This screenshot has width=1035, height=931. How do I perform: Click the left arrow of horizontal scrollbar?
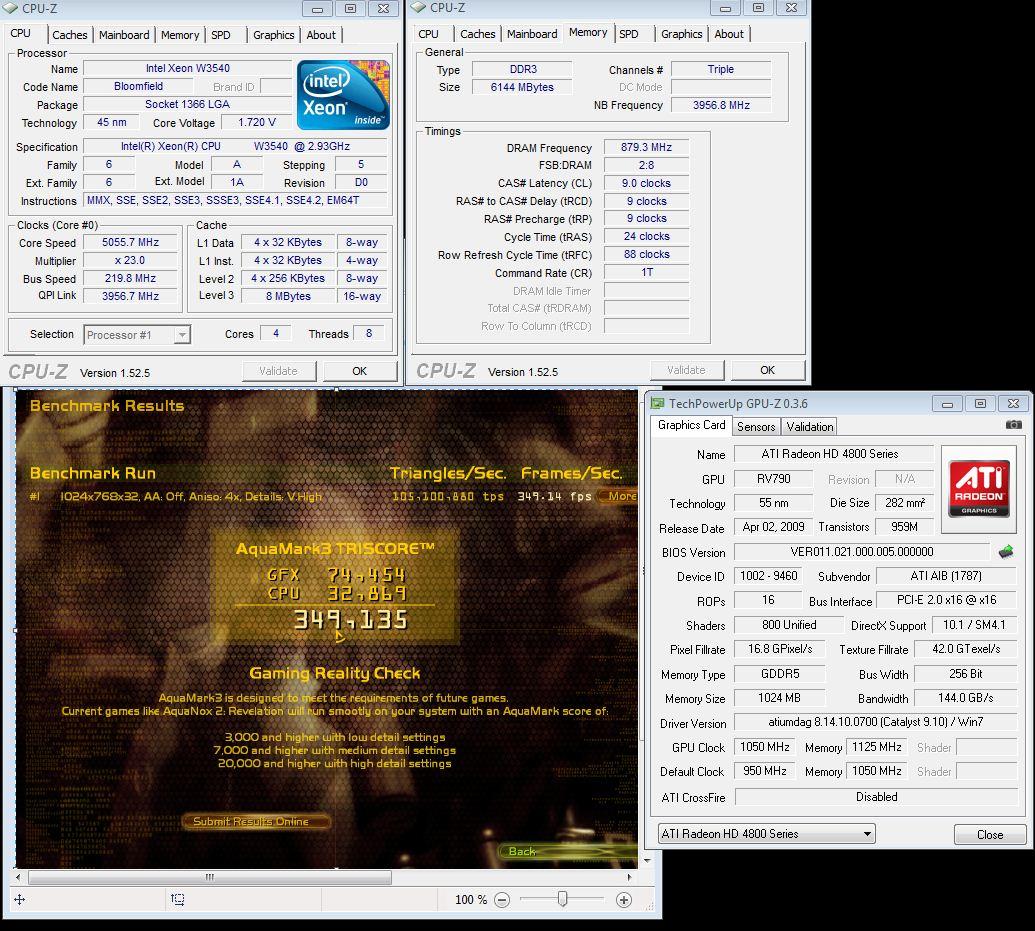click(x=18, y=878)
